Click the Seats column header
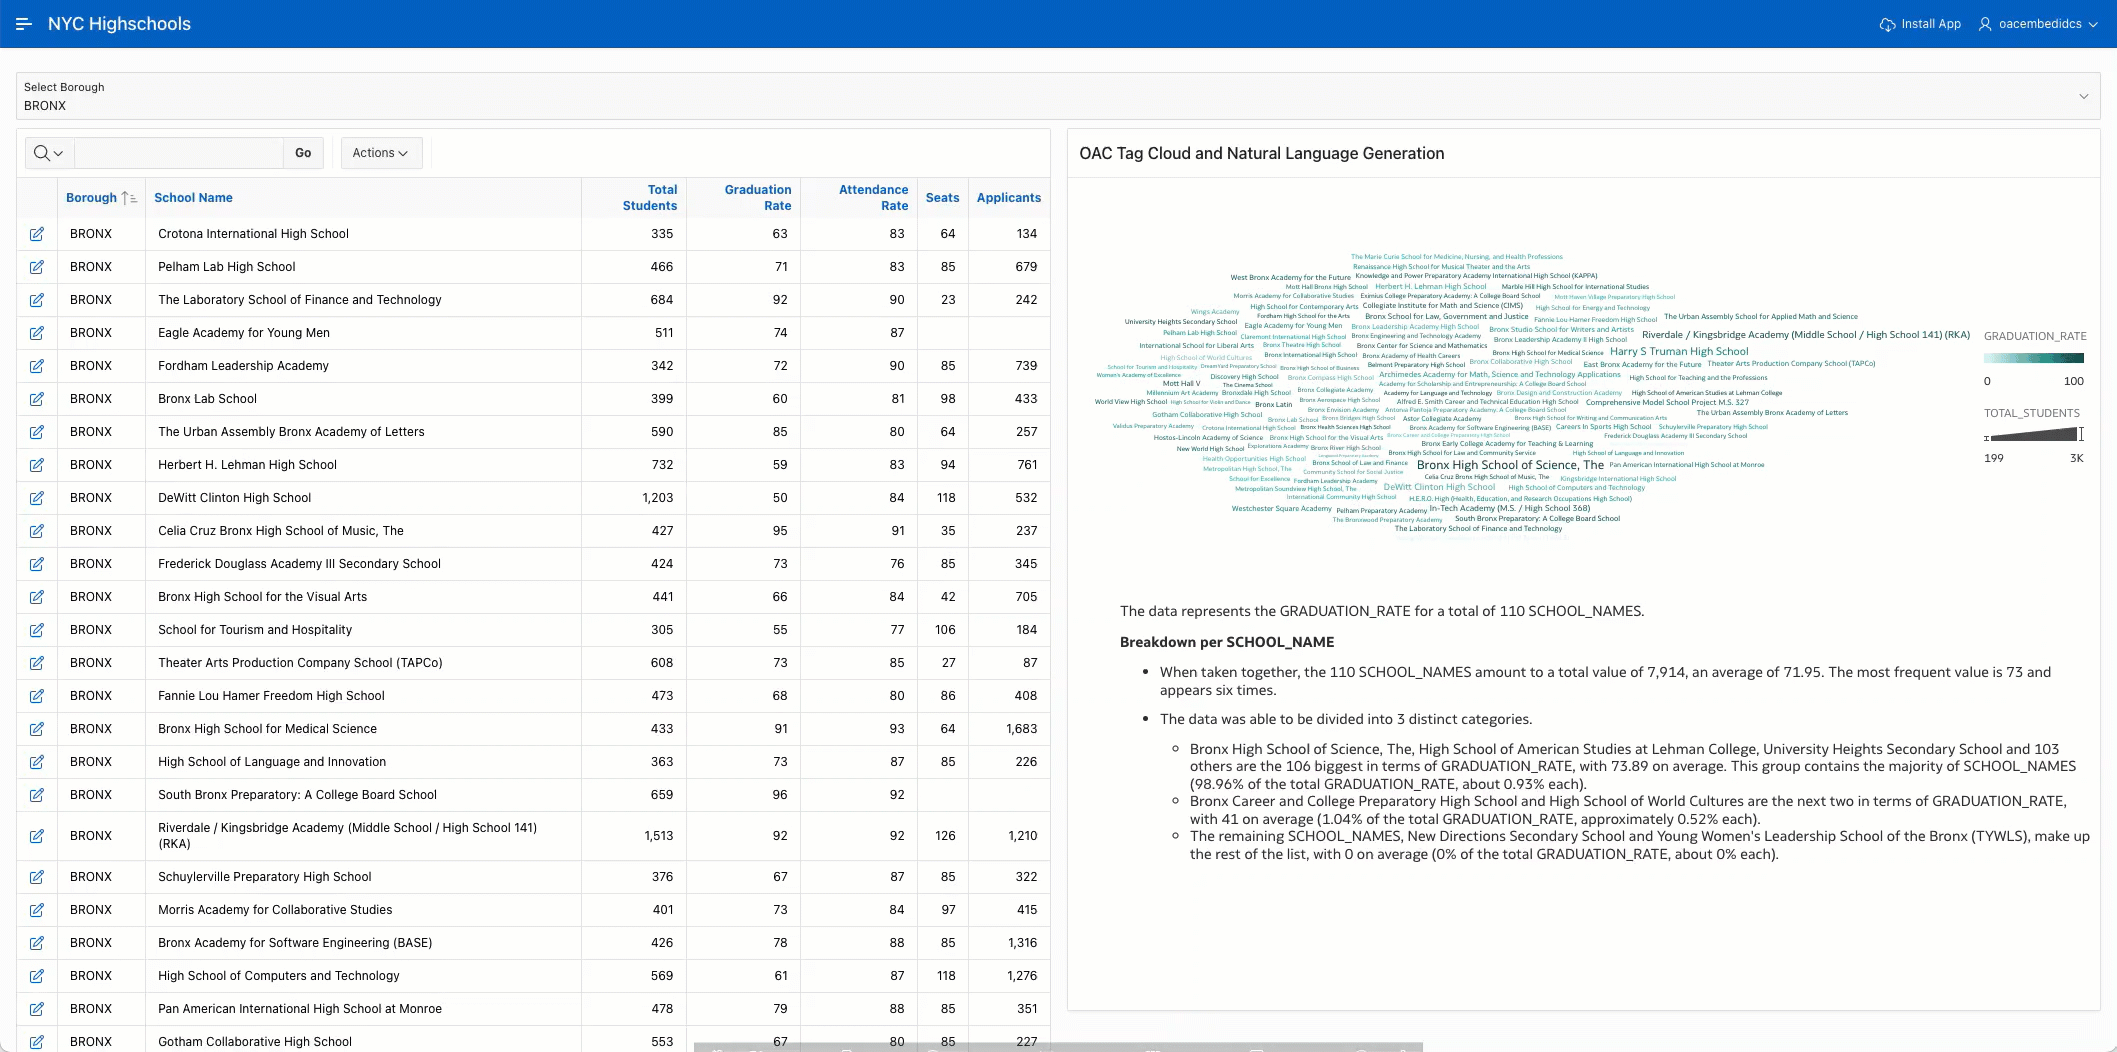2117x1052 pixels. (942, 198)
